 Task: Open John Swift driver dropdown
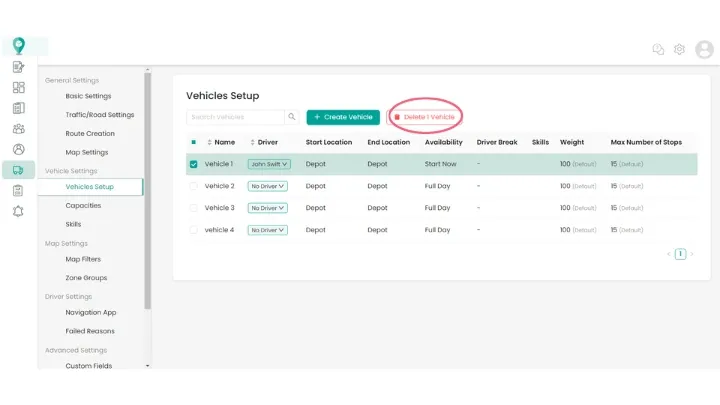tap(268, 164)
